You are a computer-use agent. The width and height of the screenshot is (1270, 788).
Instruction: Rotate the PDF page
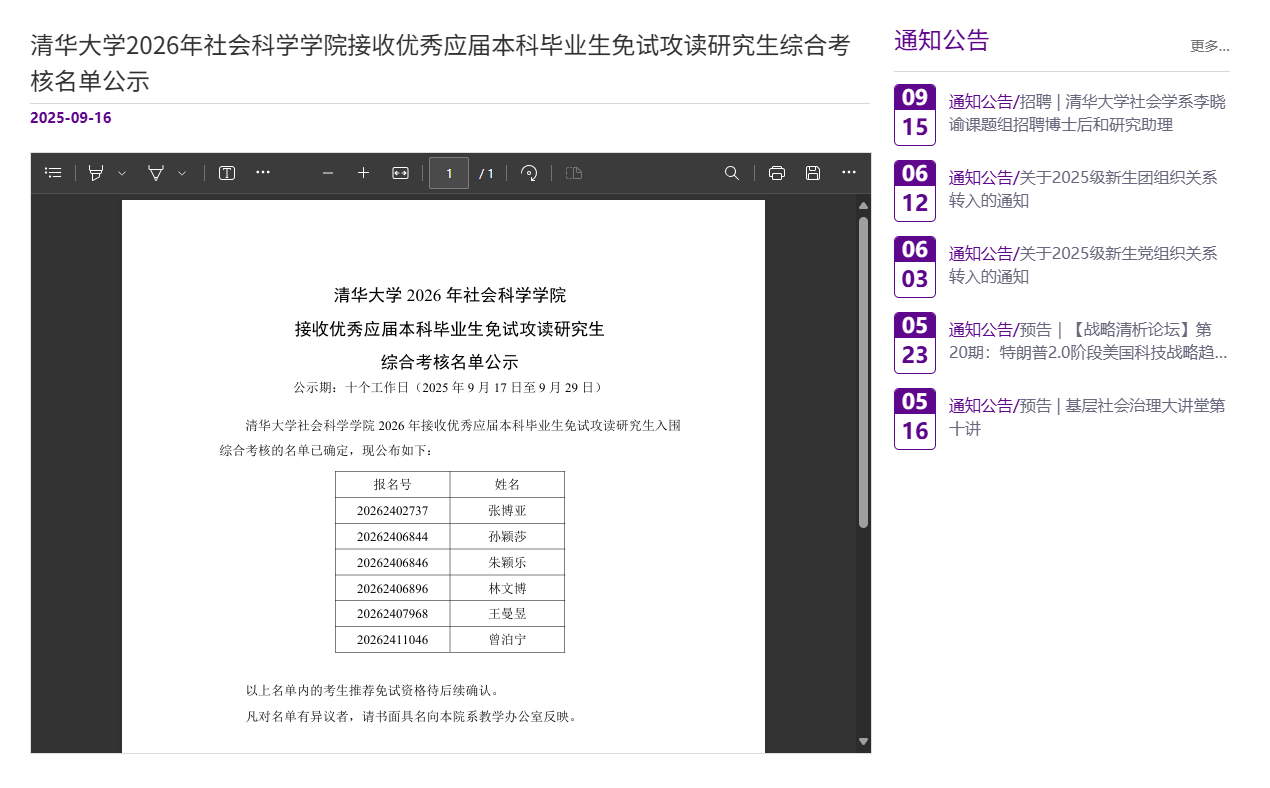(x=529, y=173)
